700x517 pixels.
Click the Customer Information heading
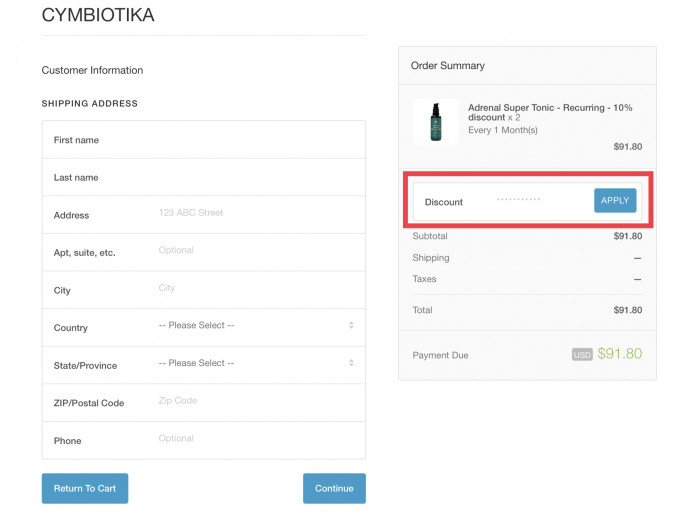click(92, 70)
